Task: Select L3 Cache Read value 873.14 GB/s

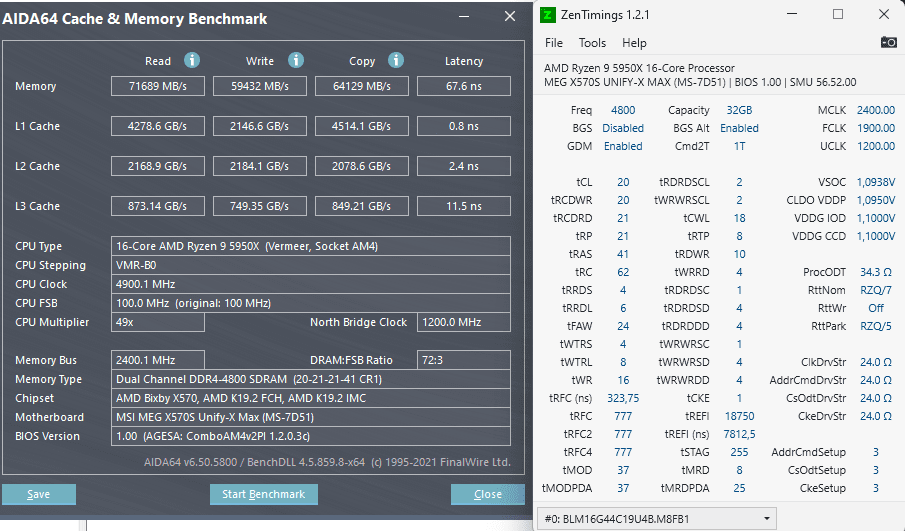Action: point(158,206)
